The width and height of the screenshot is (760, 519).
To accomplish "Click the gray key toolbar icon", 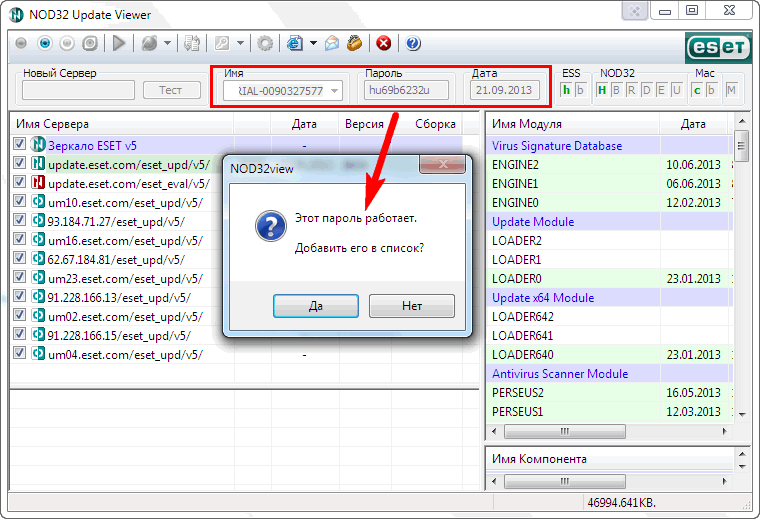I will 222,44.
